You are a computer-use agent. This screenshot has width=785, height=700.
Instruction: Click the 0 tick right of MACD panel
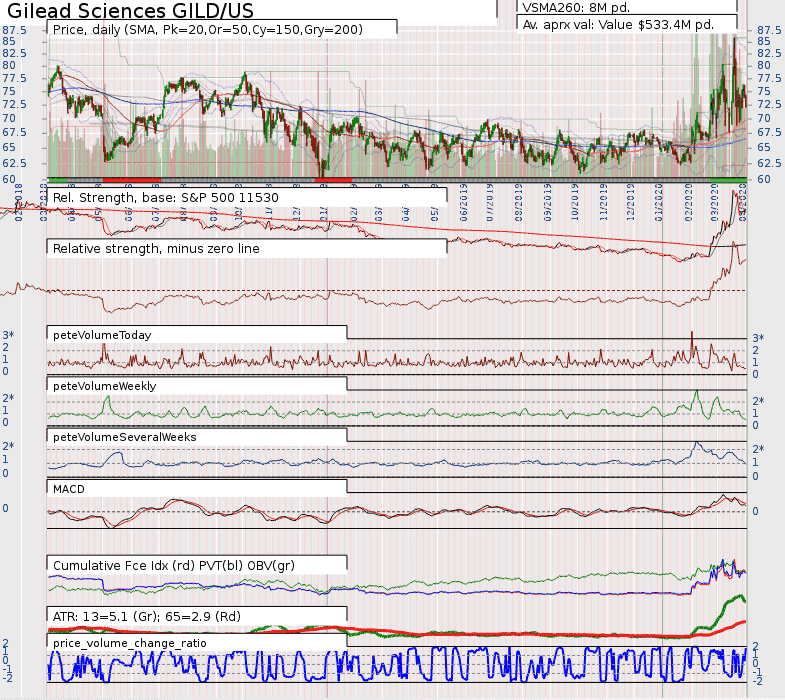coord(755,511)
